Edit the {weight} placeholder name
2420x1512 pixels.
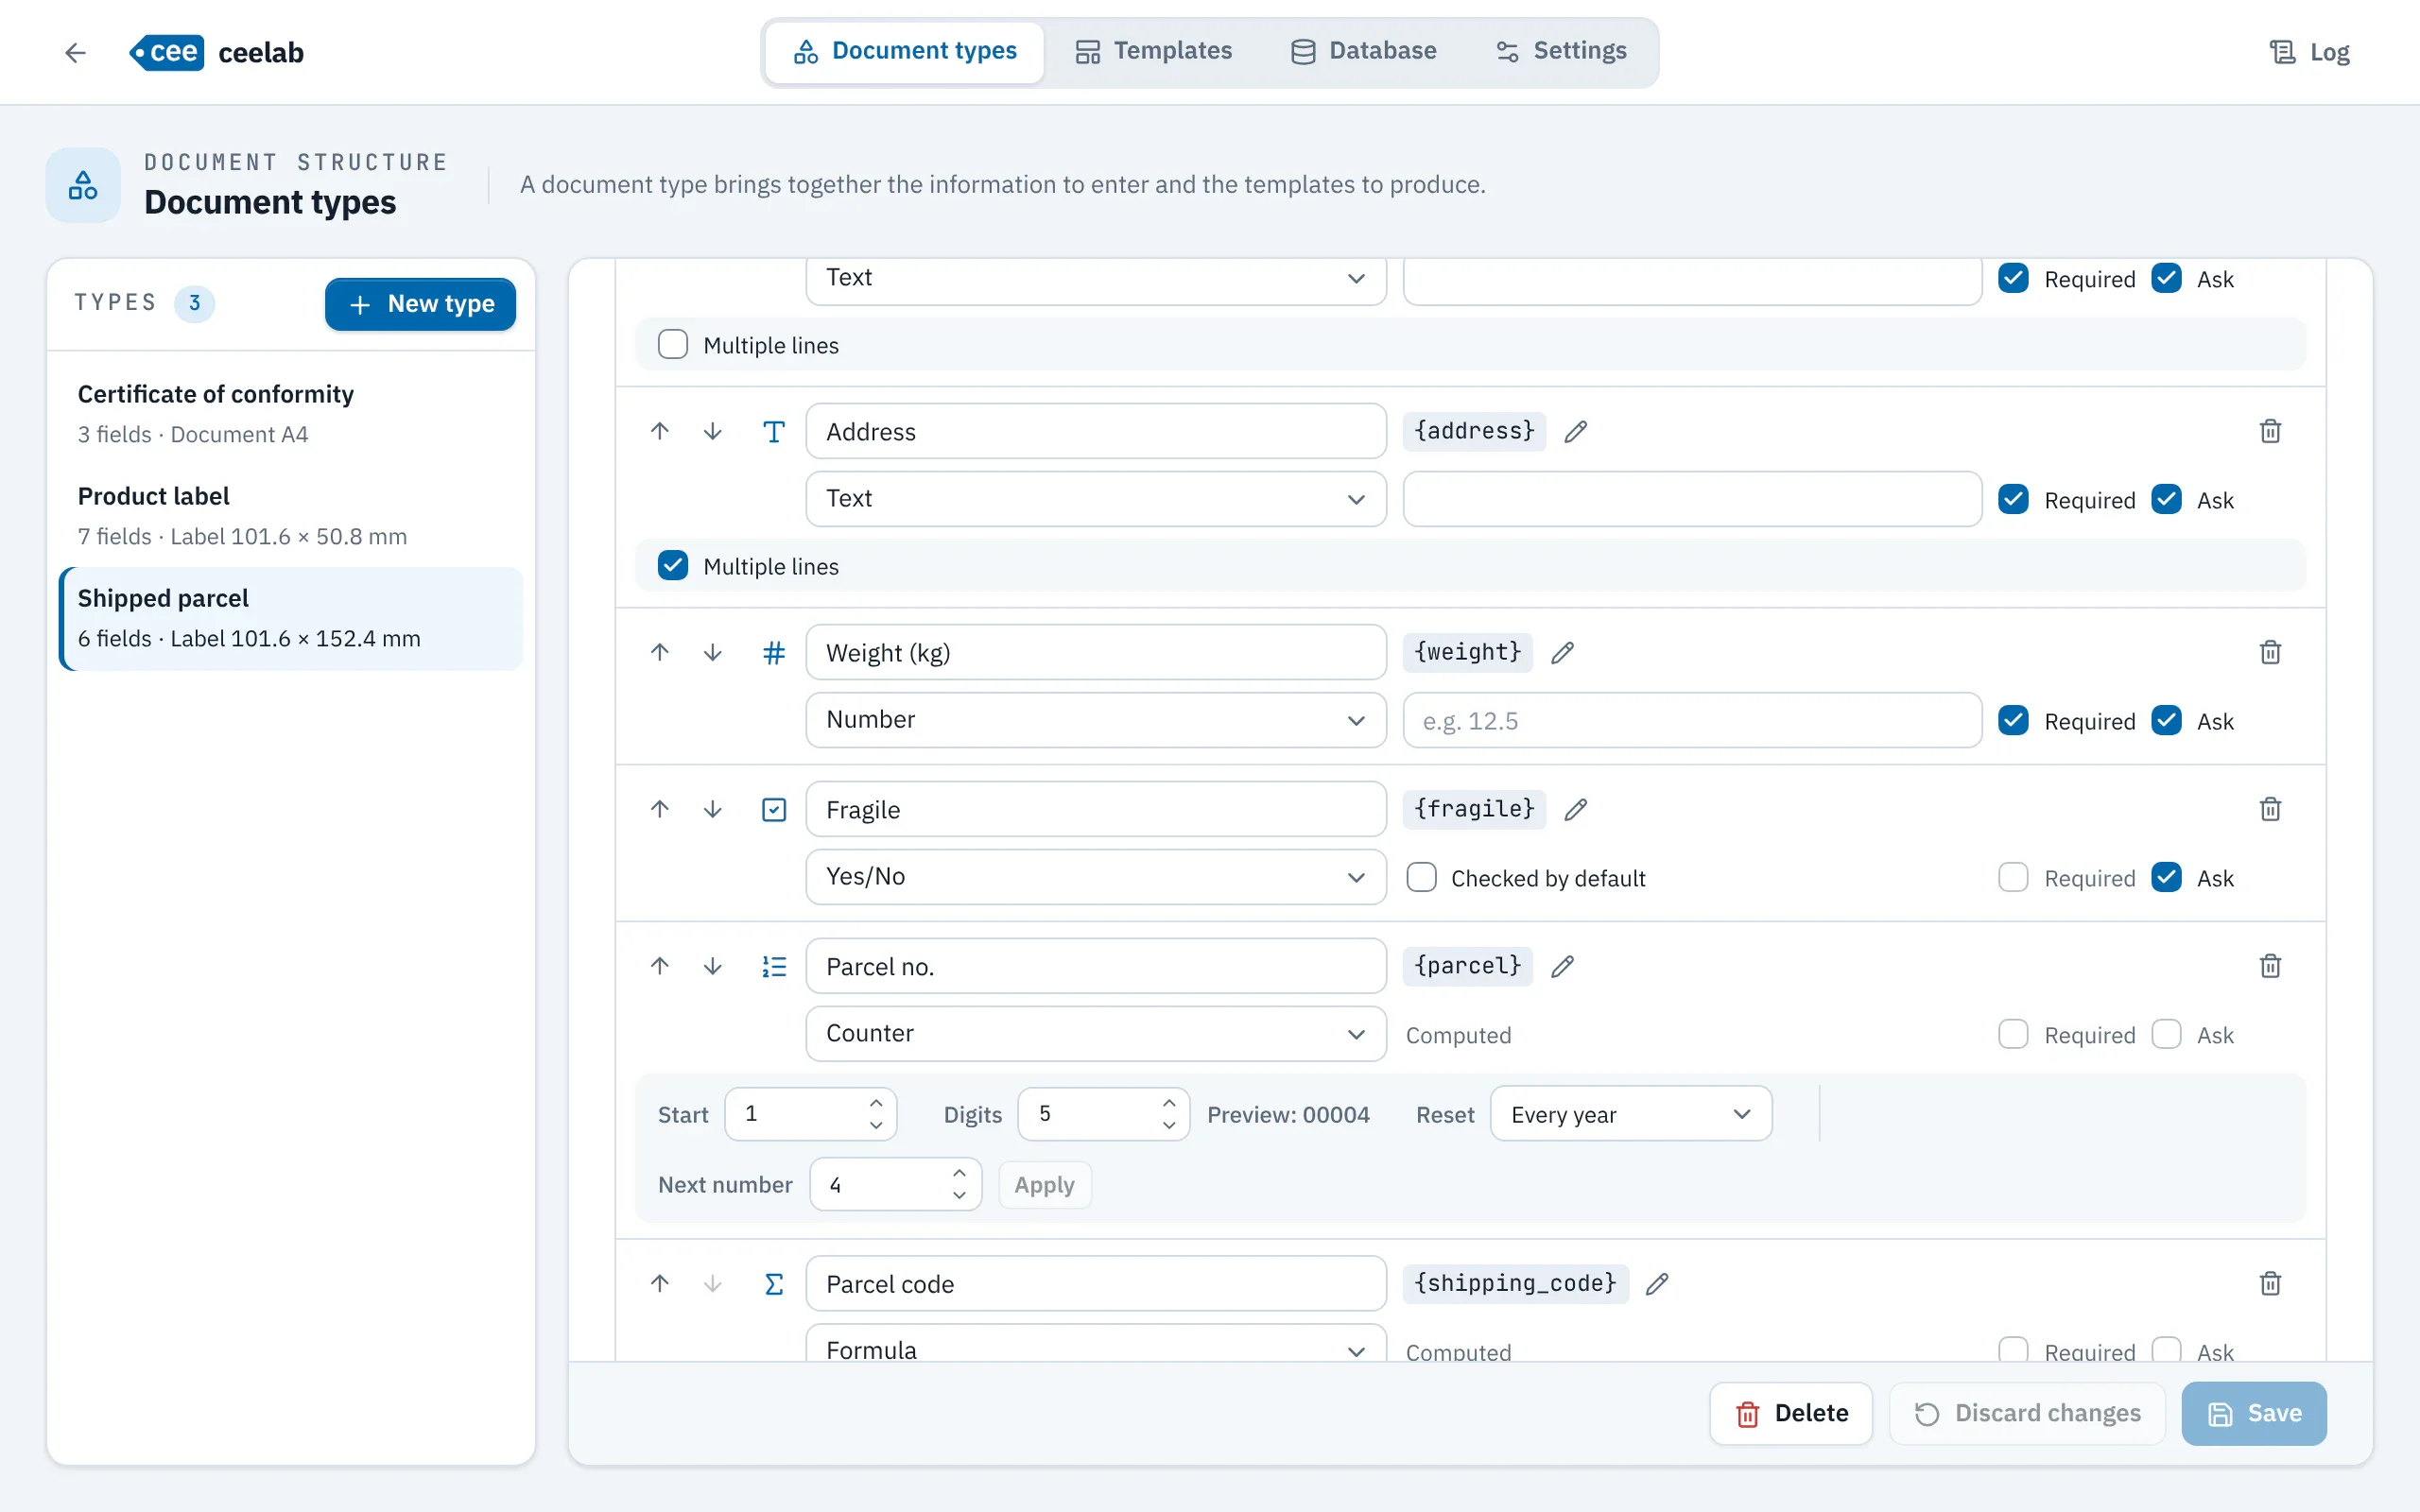(1563, 652)
